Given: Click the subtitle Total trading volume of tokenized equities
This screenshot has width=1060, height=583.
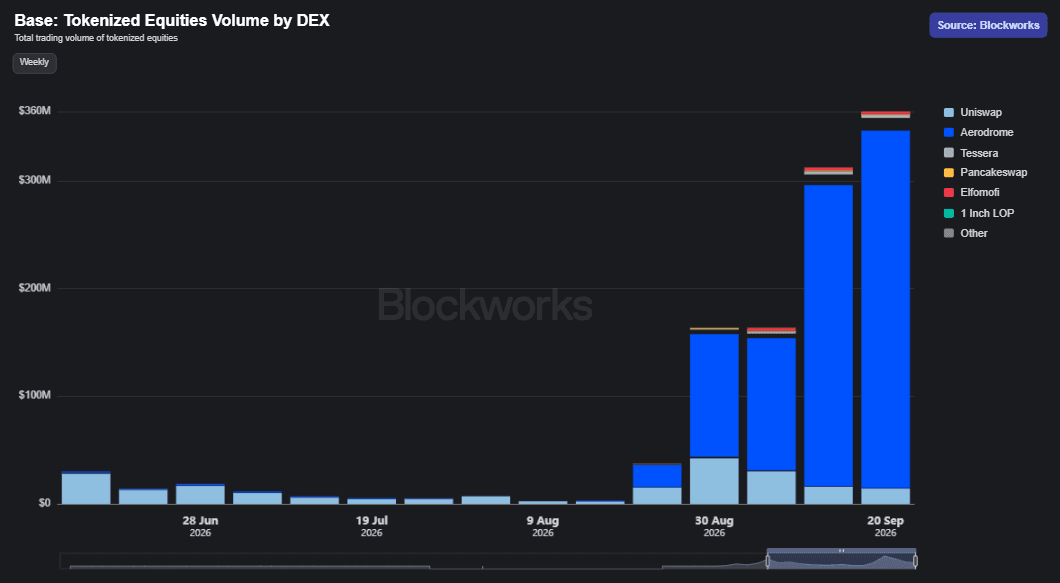Looking at the screenshot, I should tap(96, 38).
